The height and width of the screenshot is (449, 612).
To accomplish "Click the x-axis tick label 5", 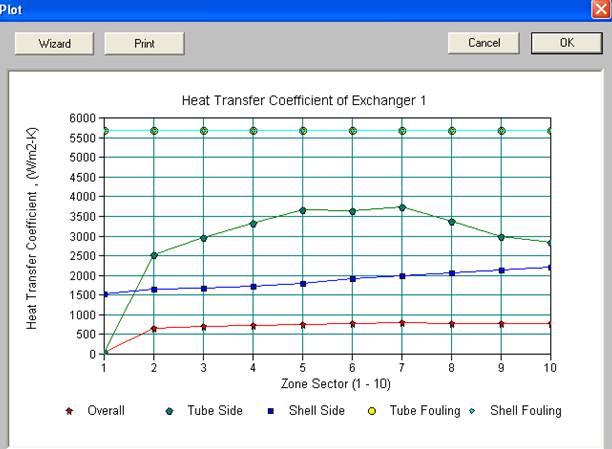I will point(303,367).
